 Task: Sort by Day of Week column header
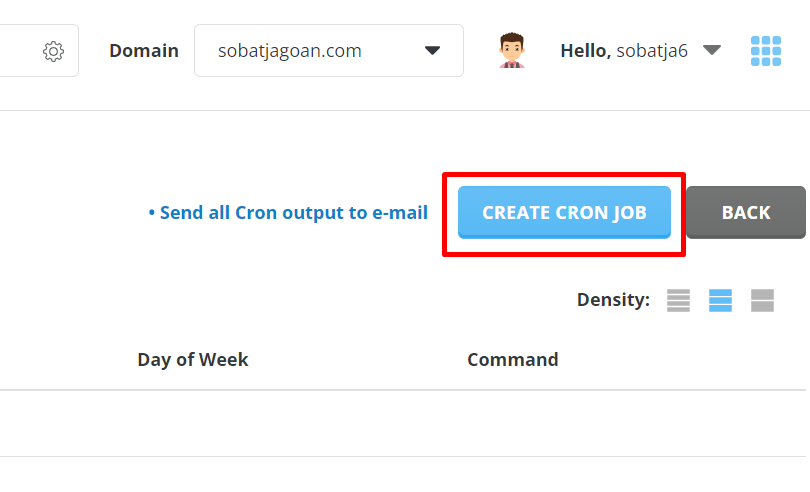pyautogui.click(x=193, y=360)
